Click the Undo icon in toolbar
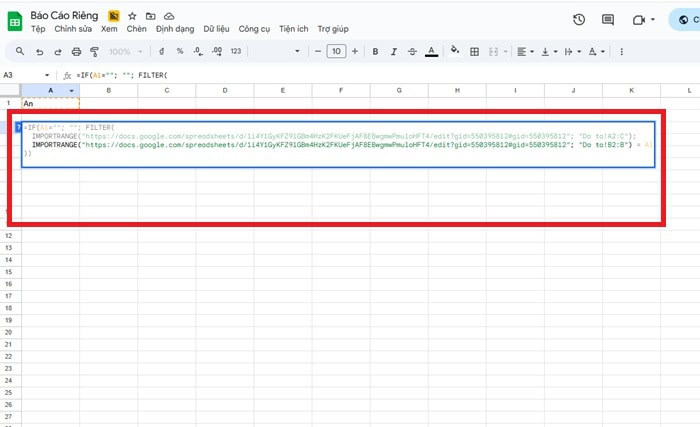 (39, 51)
